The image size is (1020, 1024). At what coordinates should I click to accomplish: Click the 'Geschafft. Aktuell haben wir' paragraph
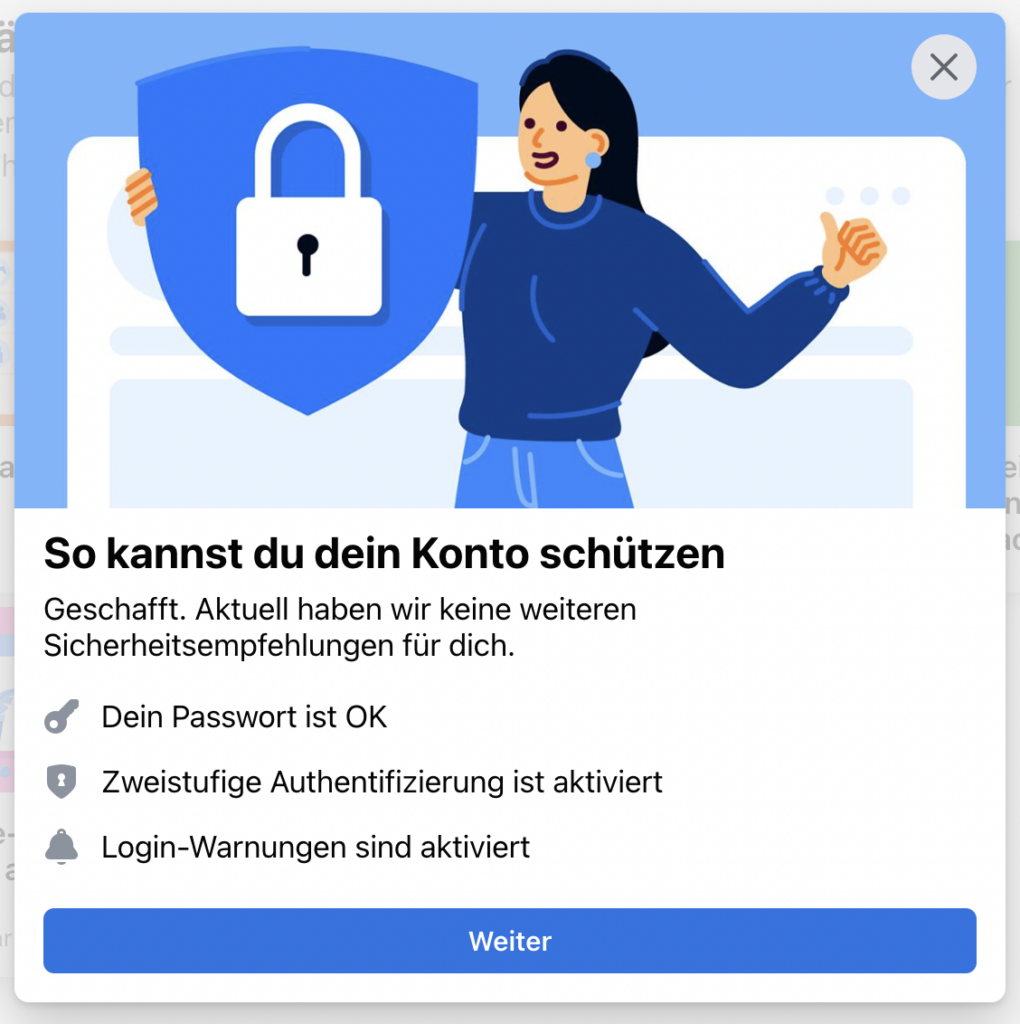point(340,628)
